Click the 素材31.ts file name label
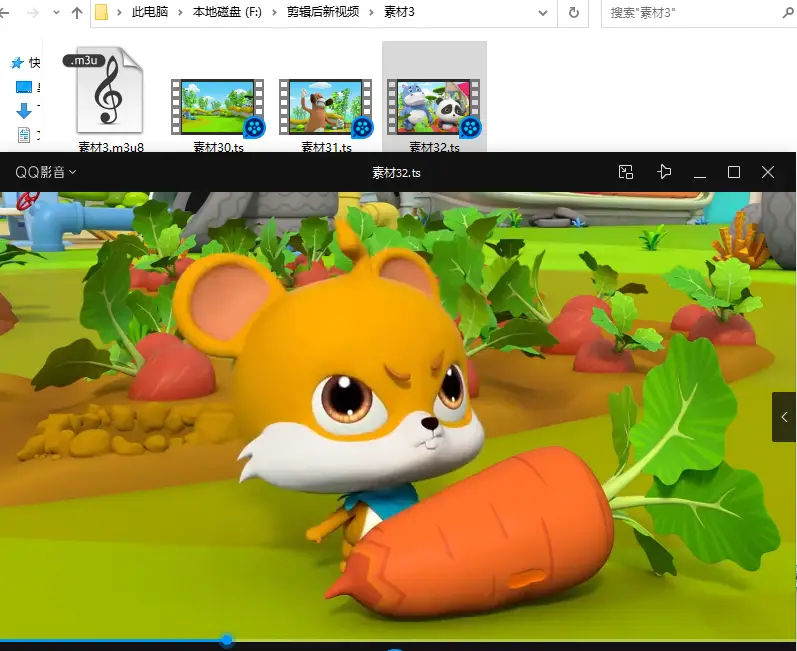This screenshot has height=651, width=797. coord(326,147)
